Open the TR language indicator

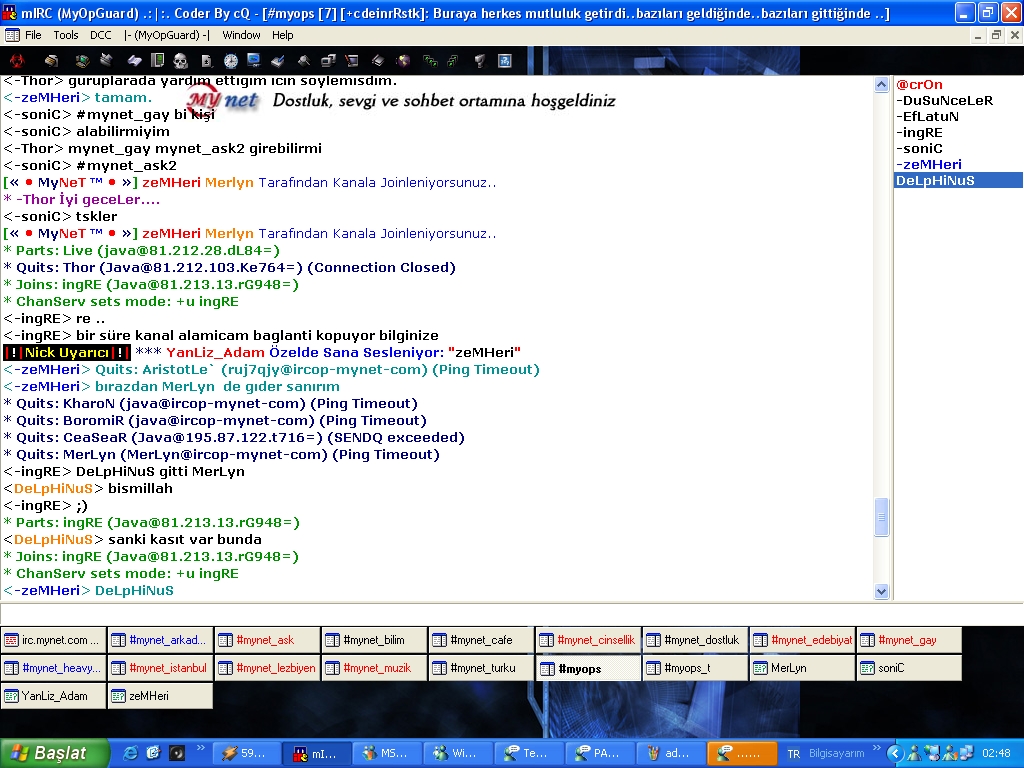[x=793, y=754]
